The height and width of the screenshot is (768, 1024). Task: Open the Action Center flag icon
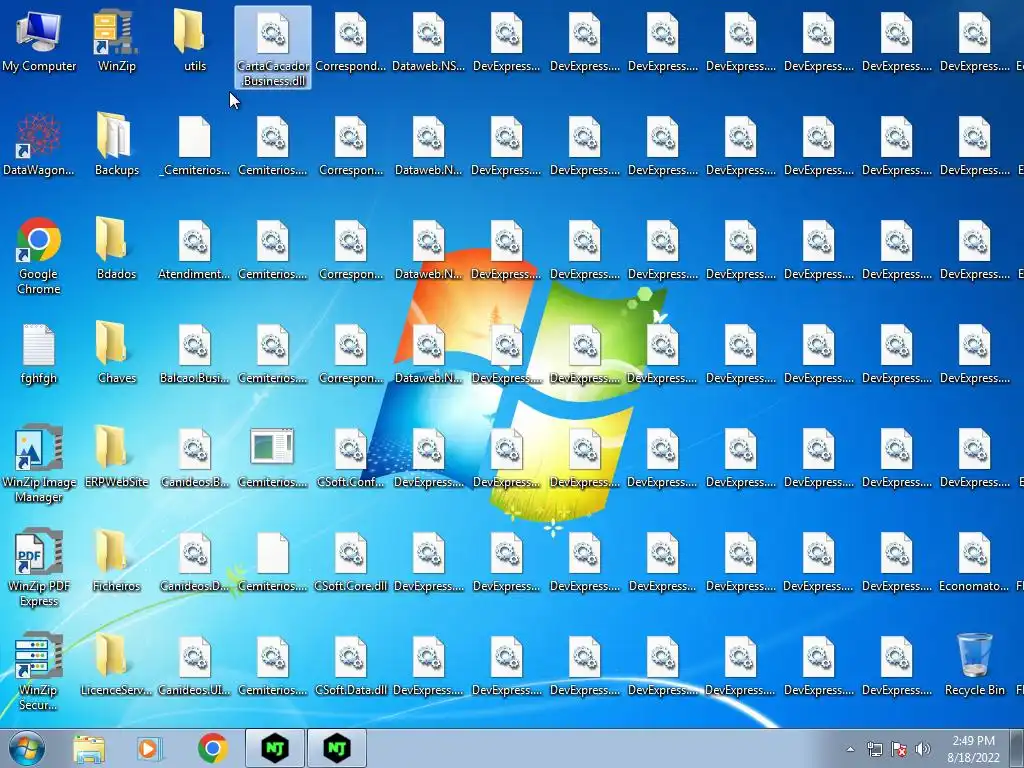click(x=899, y=749)
